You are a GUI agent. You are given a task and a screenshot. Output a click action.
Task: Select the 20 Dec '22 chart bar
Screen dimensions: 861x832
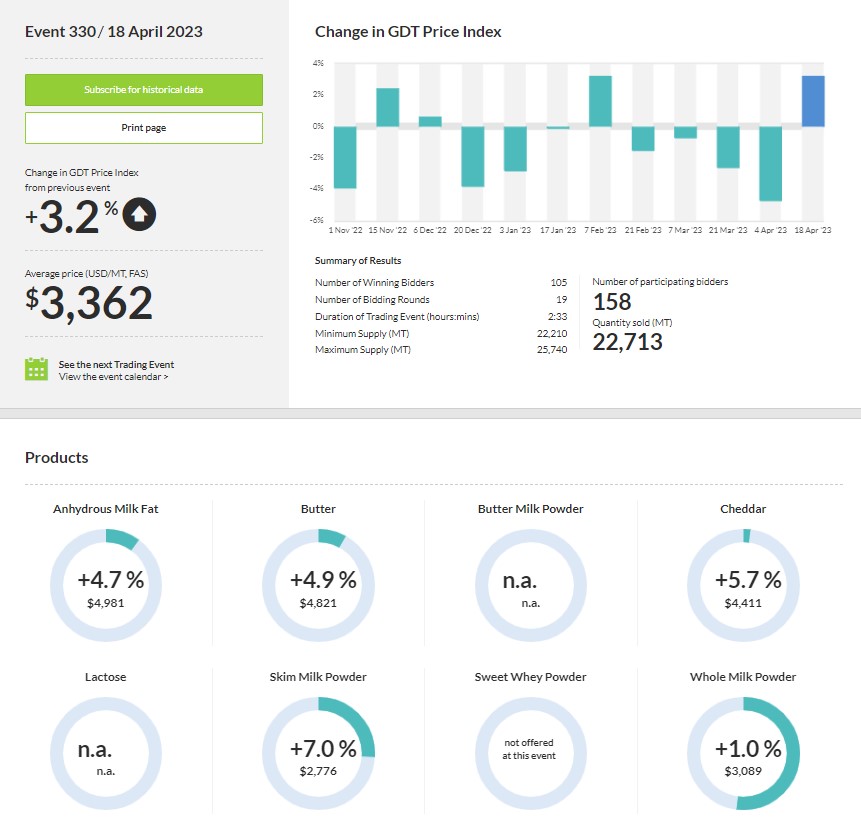[x=473, y=157]
